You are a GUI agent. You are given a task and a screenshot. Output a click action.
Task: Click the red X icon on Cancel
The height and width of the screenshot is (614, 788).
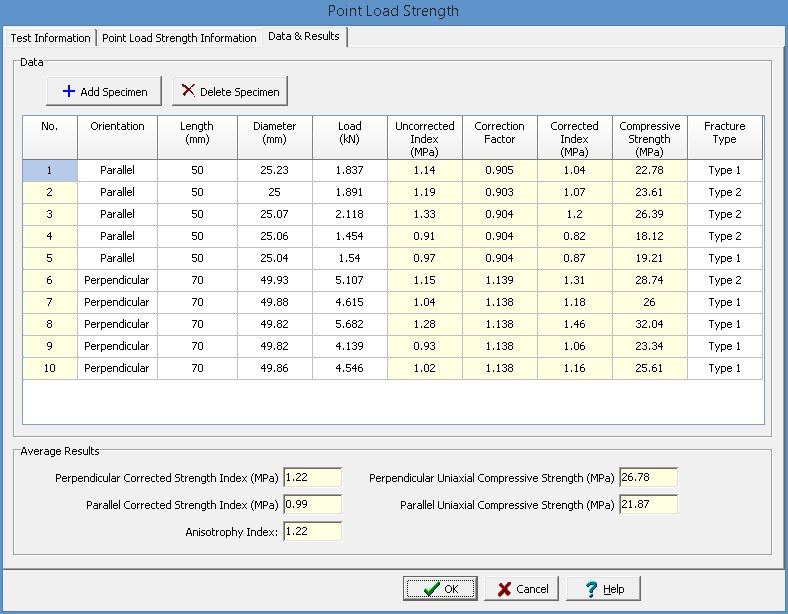point(505,589)
